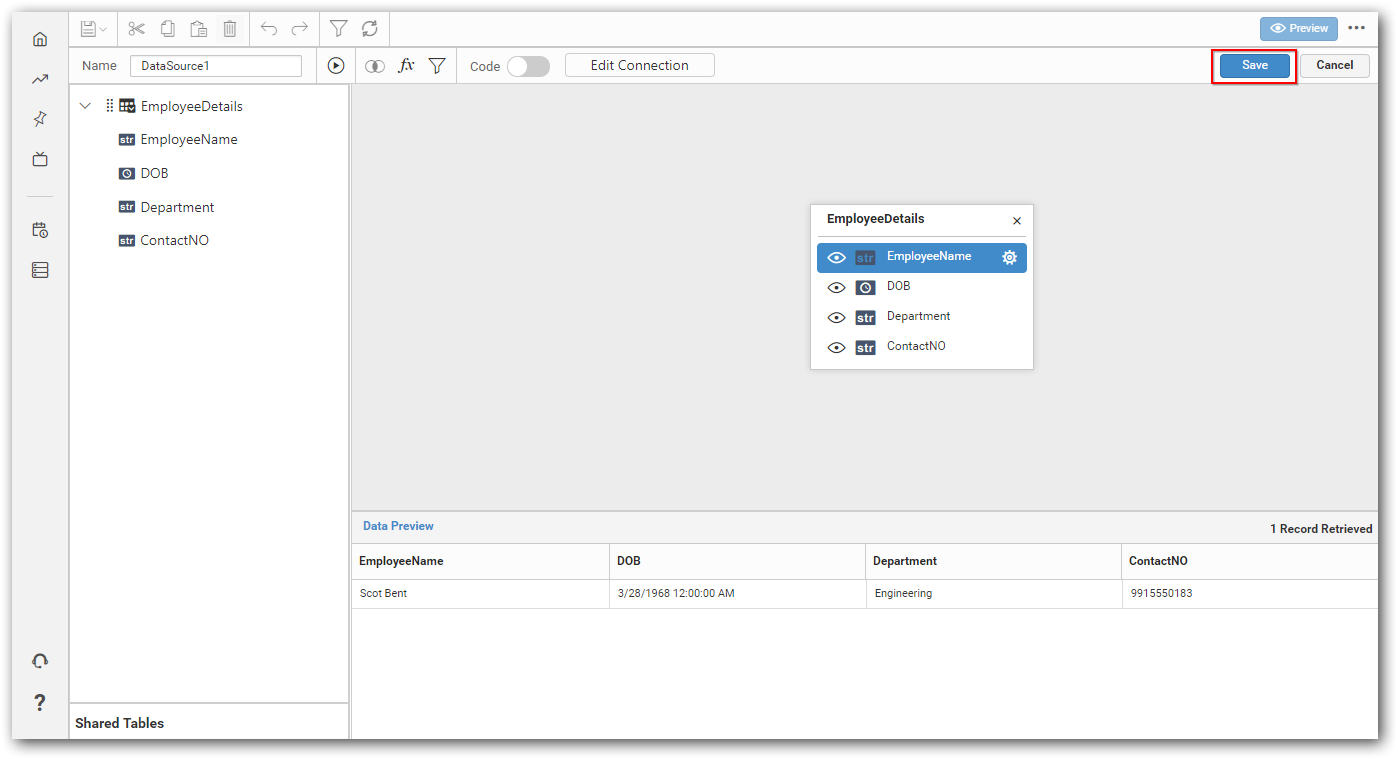Click the Edit Connection button
1398x759 pixels.
639,65
